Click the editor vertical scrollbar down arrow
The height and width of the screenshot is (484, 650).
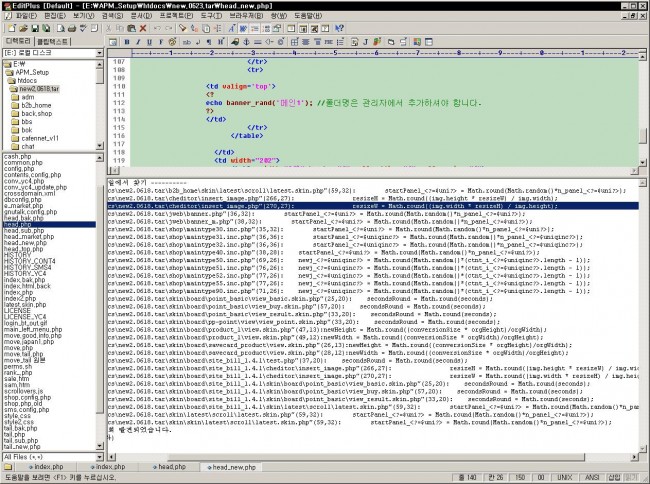pyautogui.click(x=642, y=164)
